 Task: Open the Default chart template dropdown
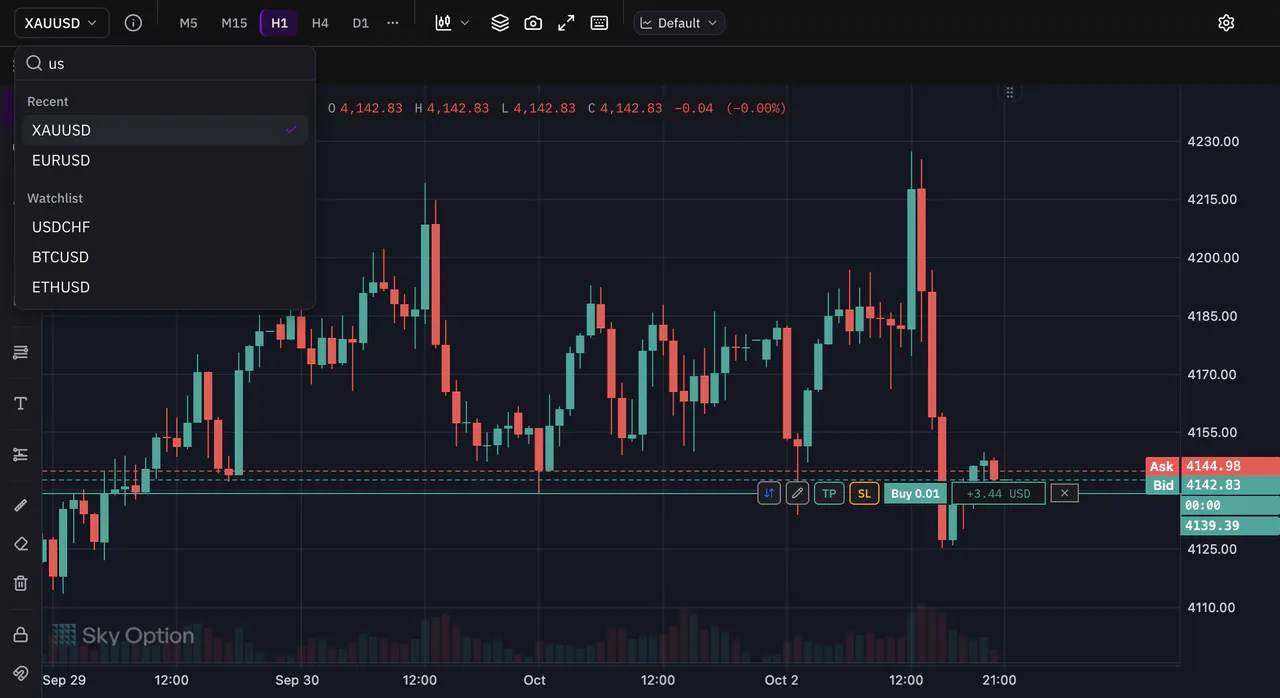(x=679, y=23)
